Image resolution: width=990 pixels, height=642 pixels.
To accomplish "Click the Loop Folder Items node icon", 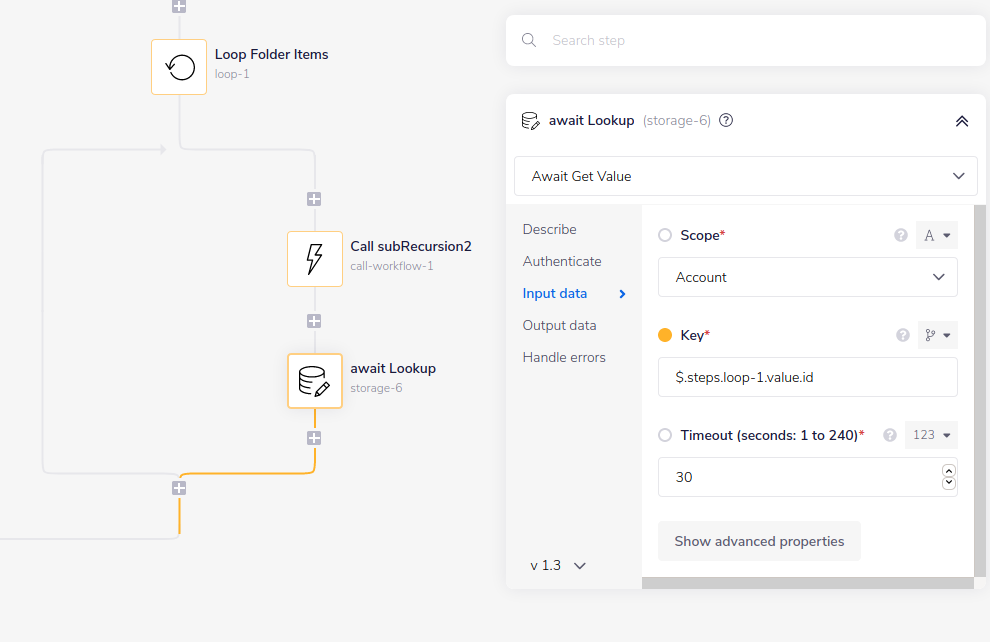I will [x=179, y=67].
